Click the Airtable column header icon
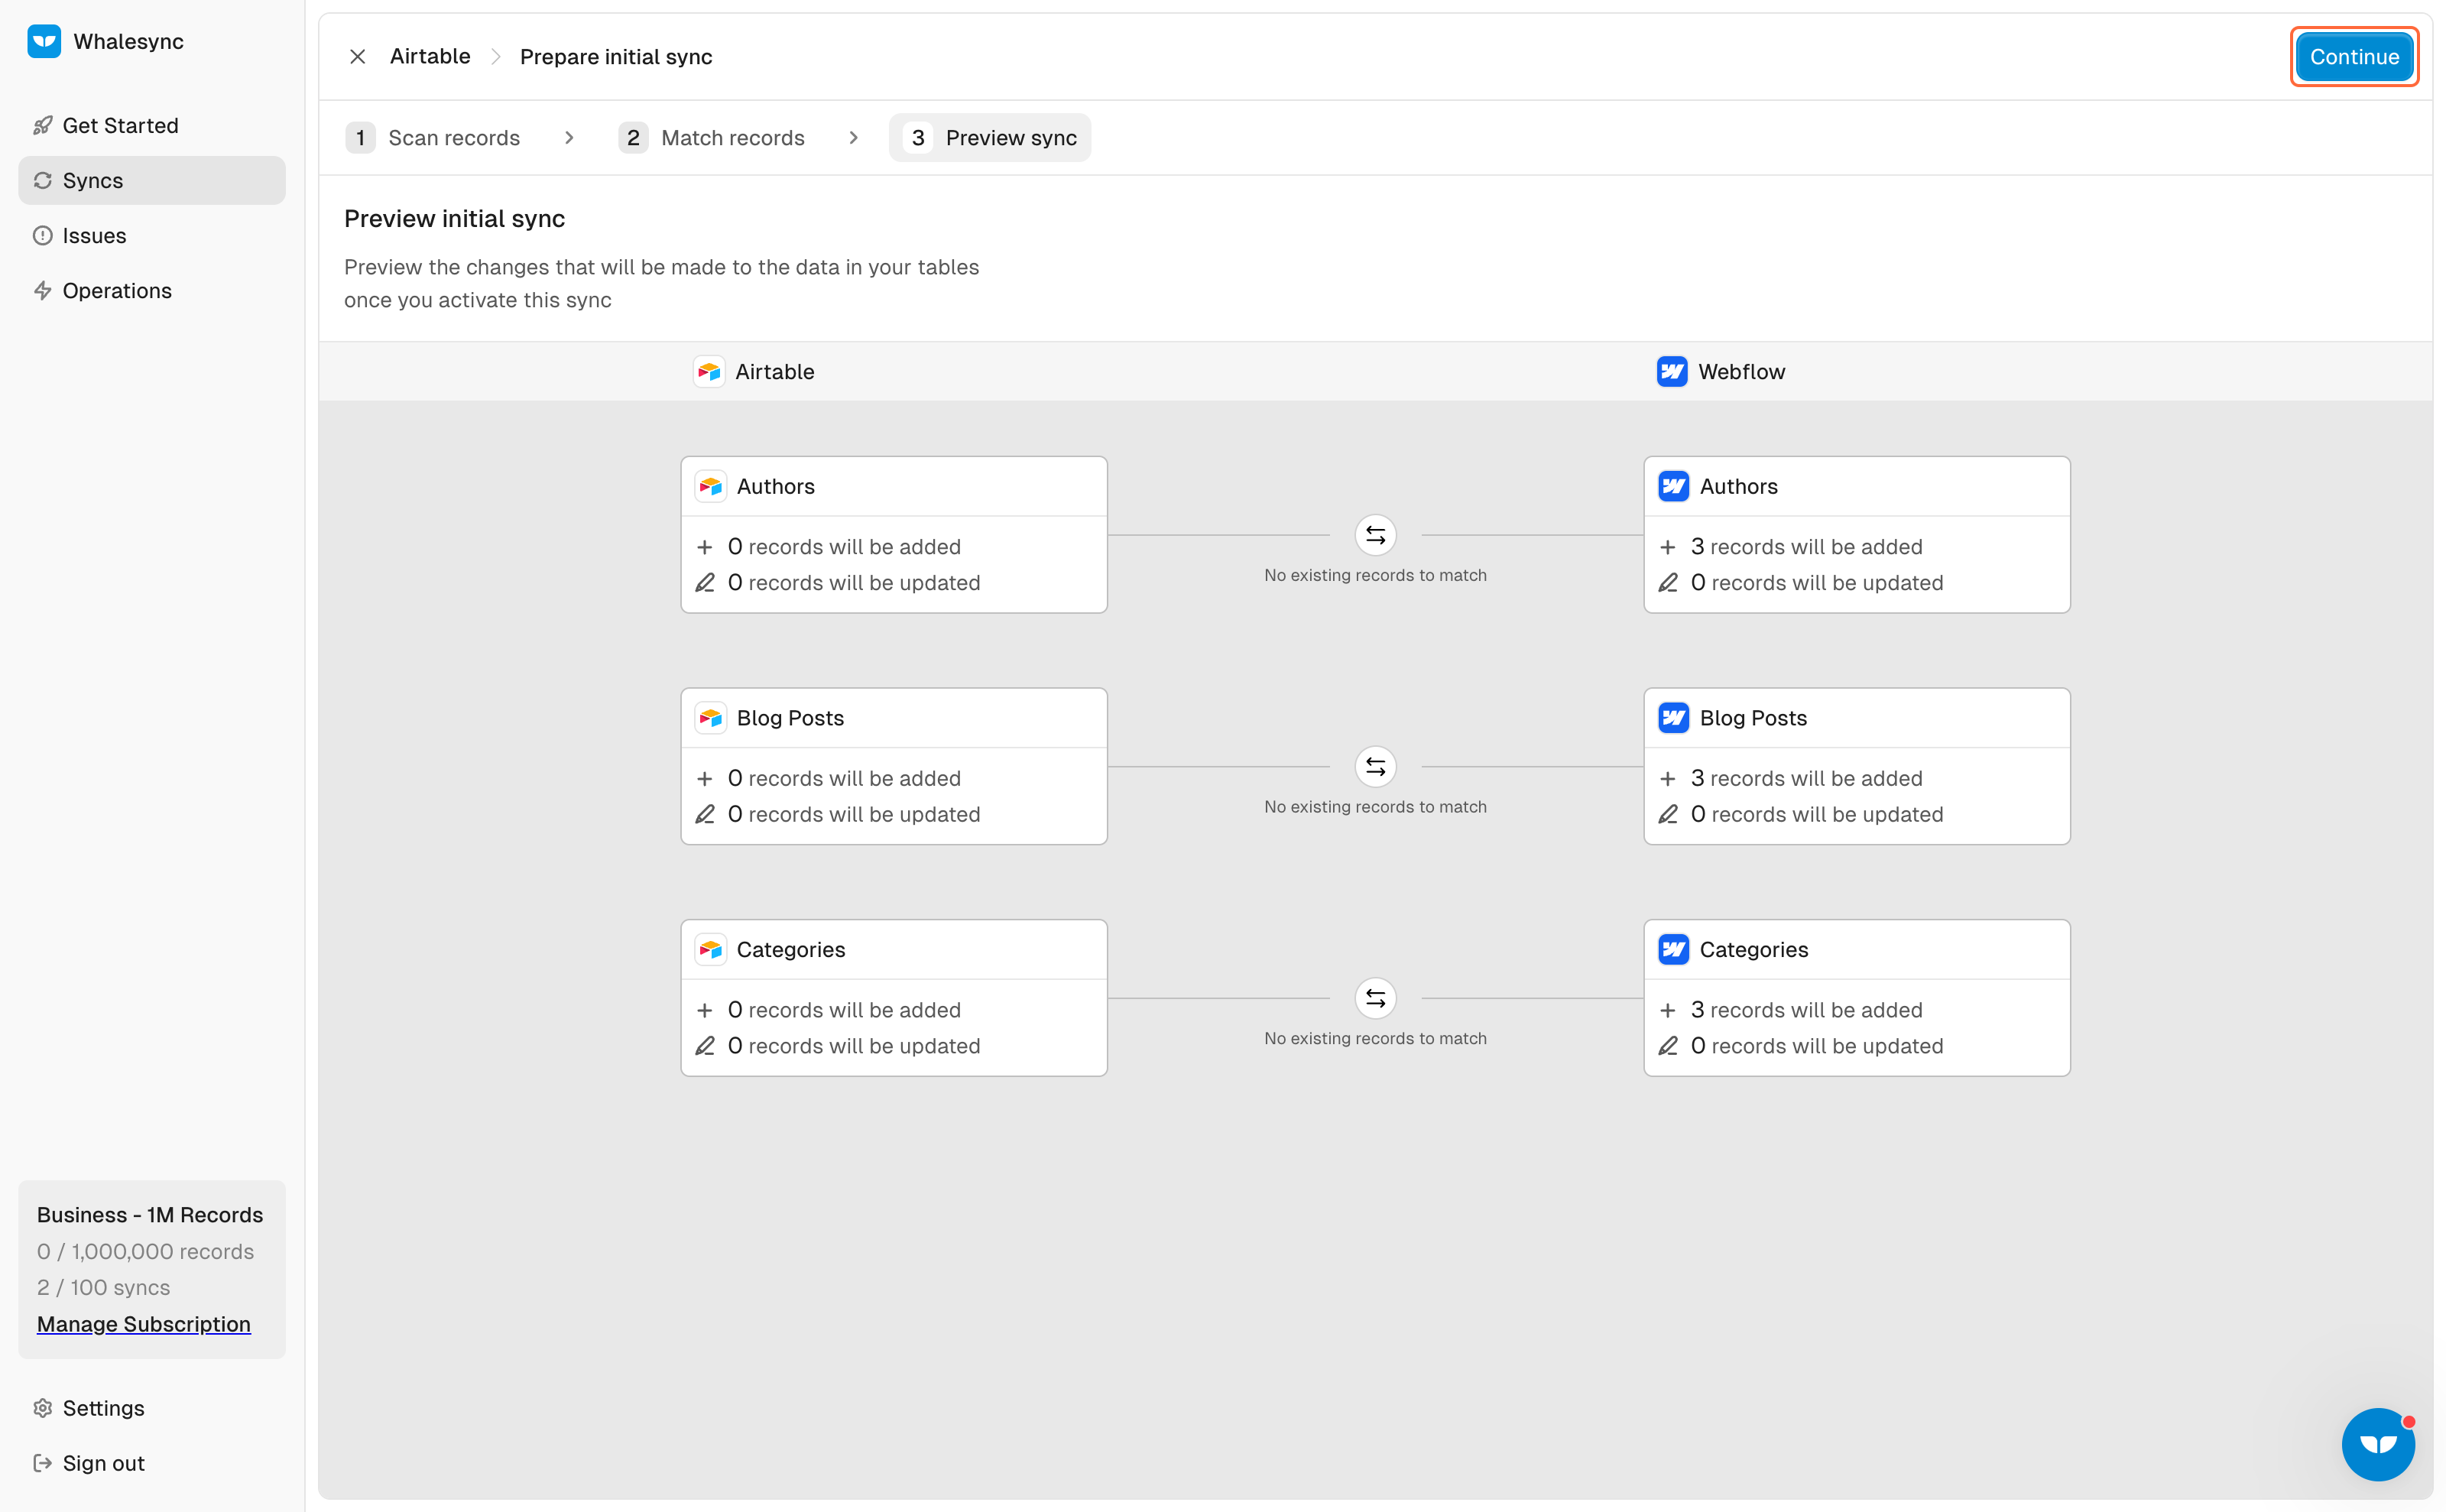Viewport: 2446px width, 1512px height. [709, 371]
